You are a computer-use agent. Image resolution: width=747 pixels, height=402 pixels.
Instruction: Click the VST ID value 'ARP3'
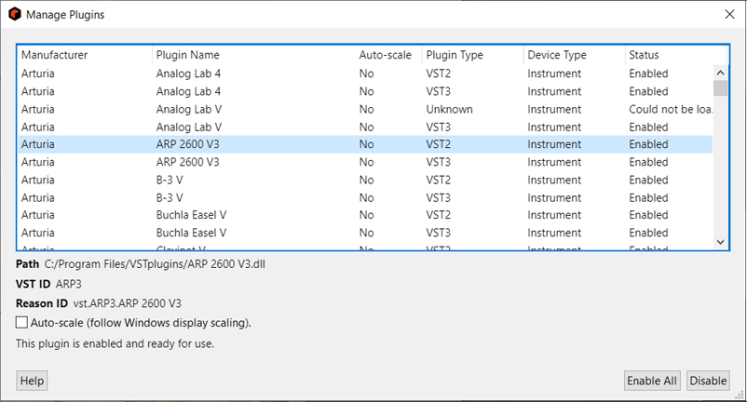(69, 284)
